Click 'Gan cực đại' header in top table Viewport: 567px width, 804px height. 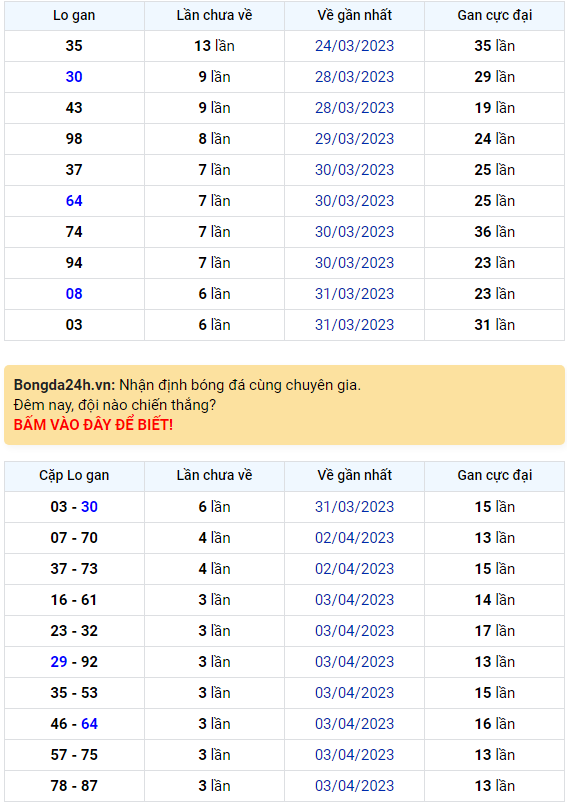495,15
